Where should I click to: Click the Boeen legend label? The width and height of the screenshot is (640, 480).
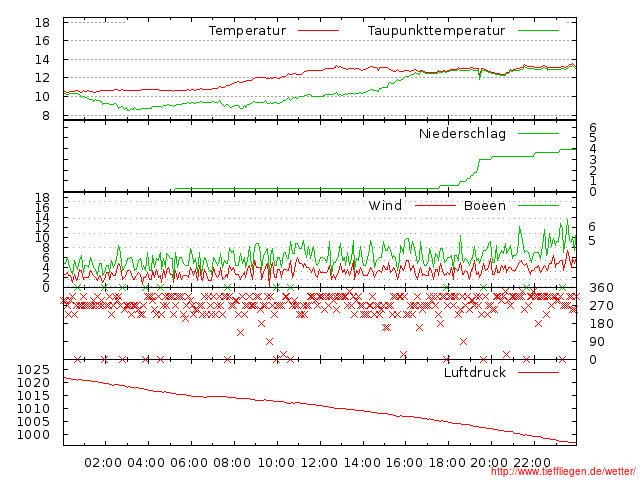click(x=484, y=205)
